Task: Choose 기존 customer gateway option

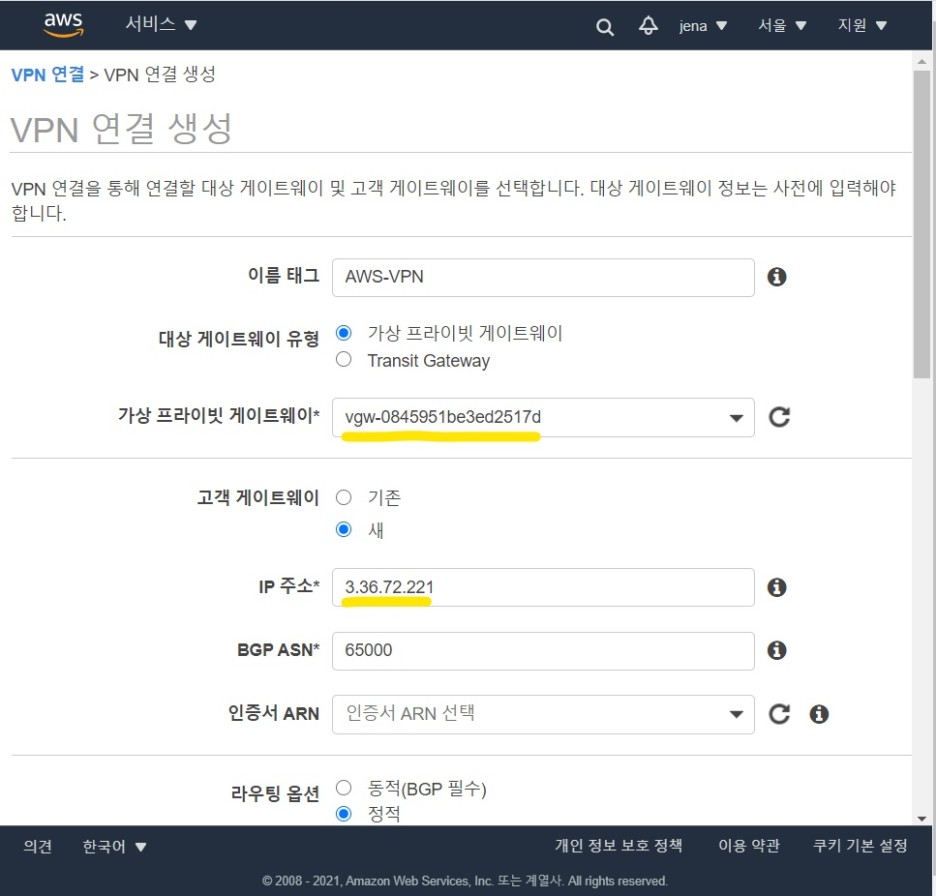Action: (x=344, y=497)
